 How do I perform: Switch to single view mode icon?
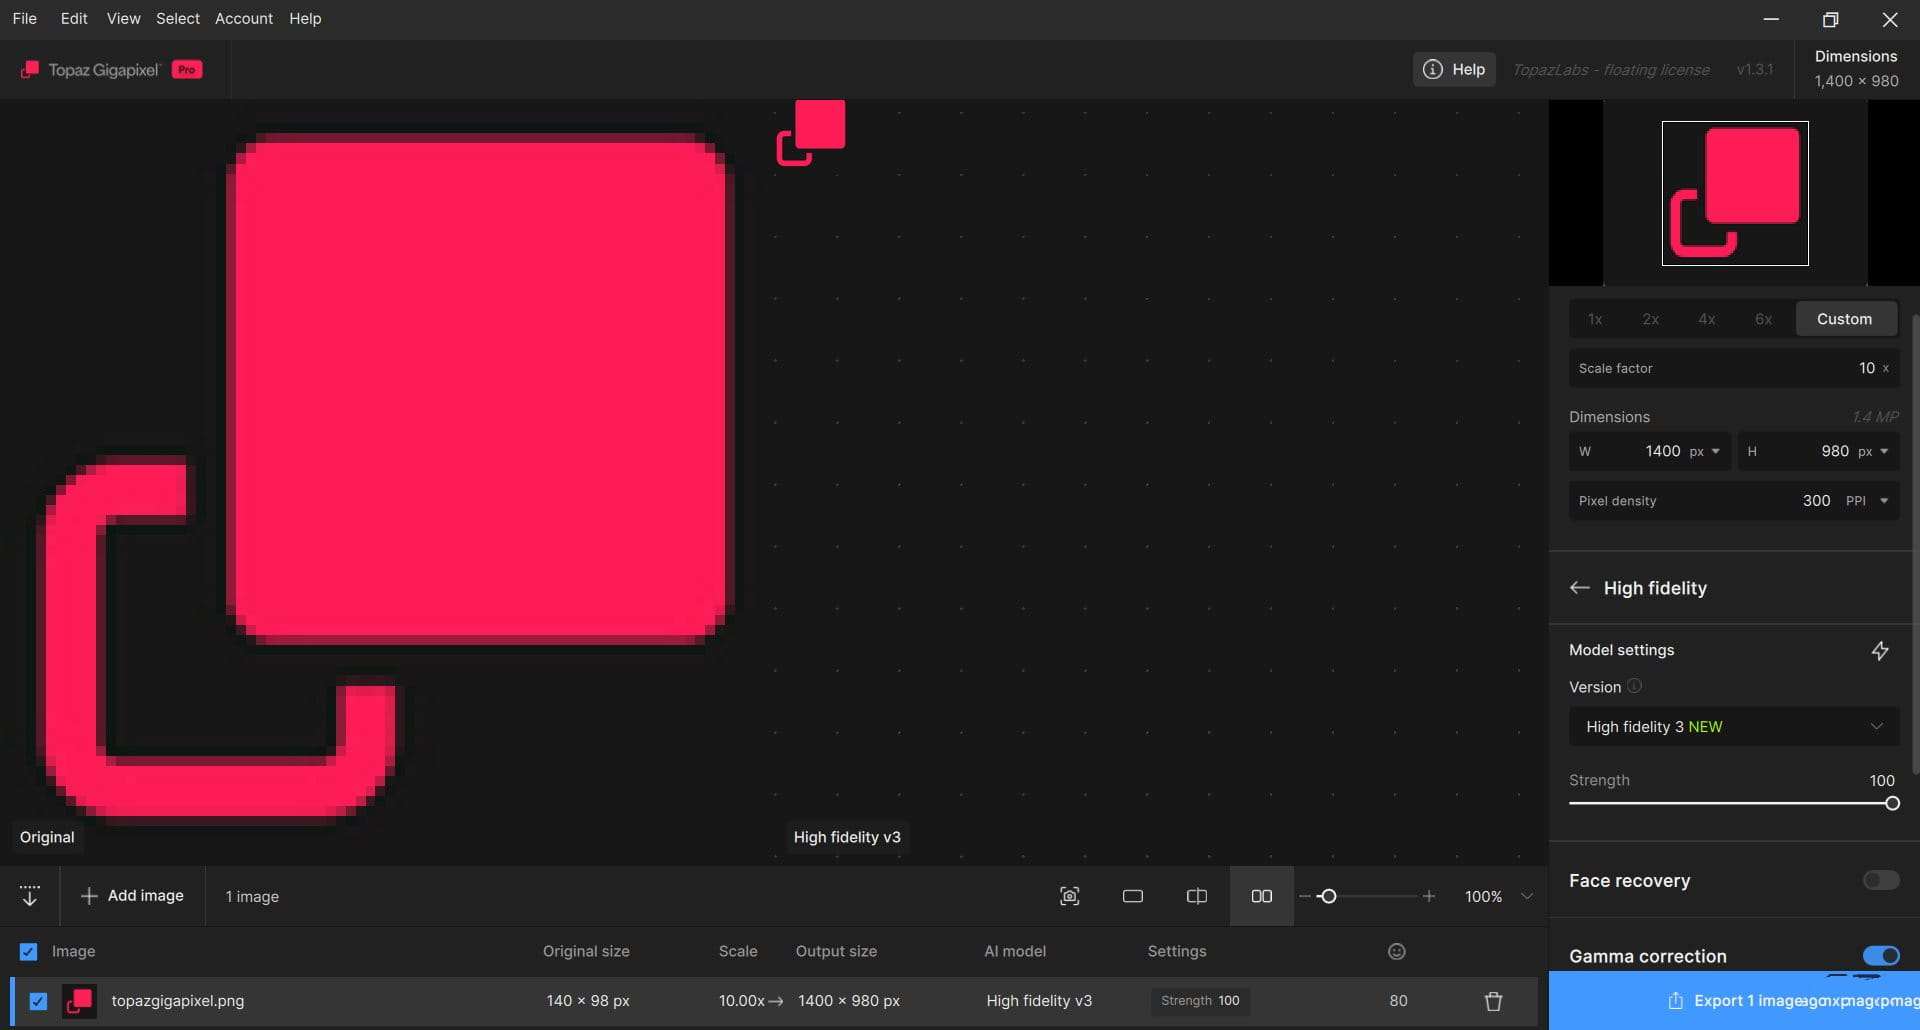click(1133, 896)
